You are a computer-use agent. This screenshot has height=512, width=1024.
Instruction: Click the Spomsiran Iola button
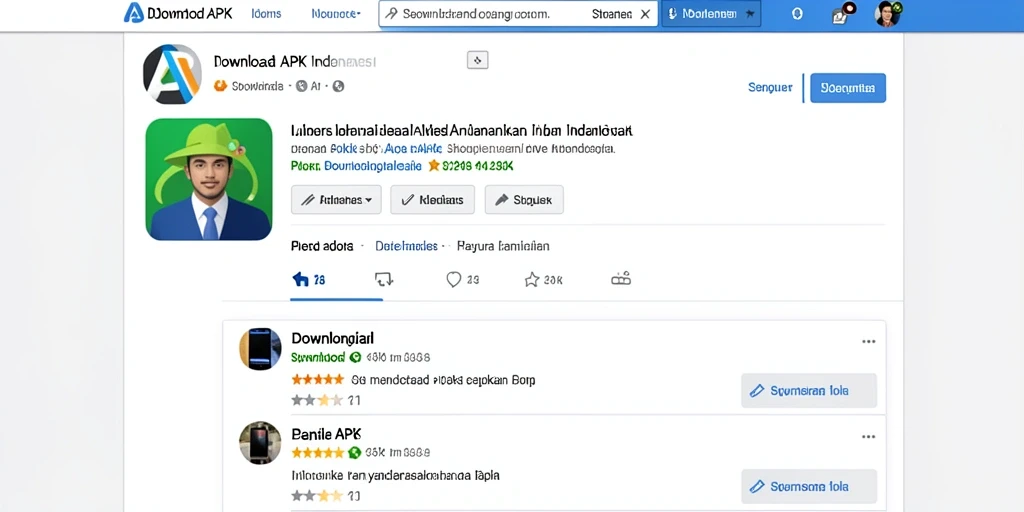[808, 391]
